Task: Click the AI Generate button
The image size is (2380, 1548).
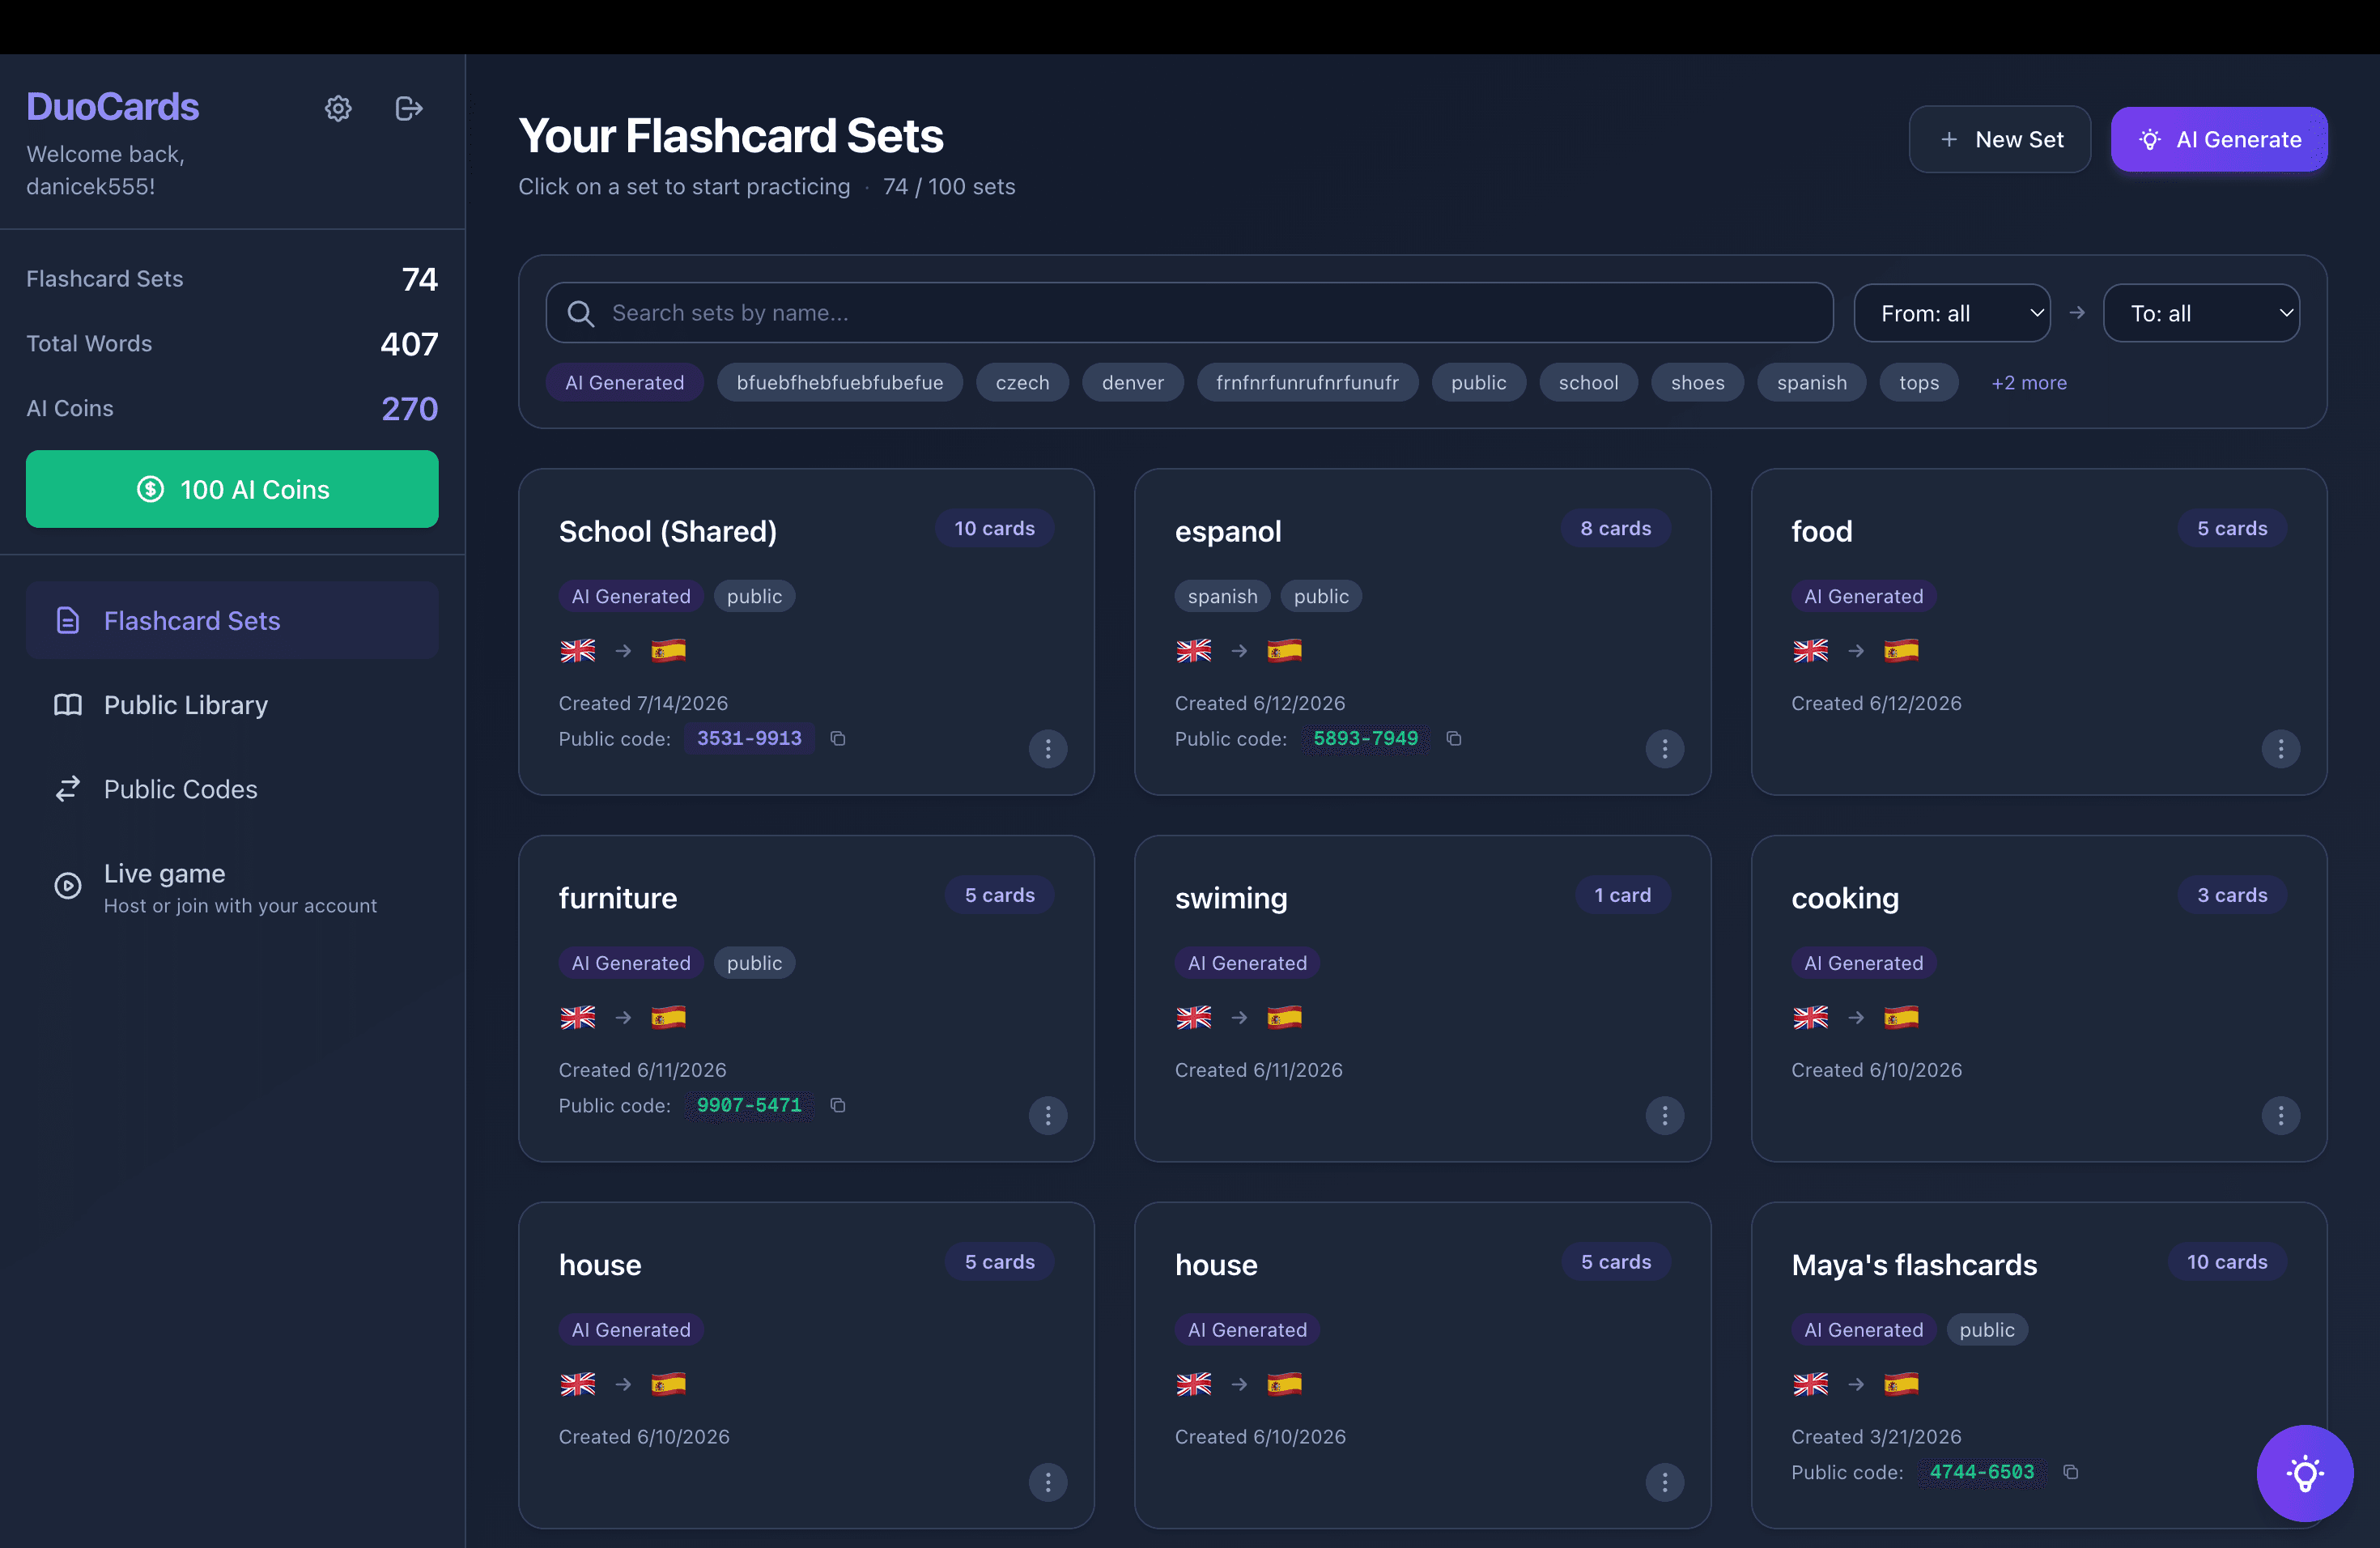Action: pyautogui.click(x=2219, y=139)
